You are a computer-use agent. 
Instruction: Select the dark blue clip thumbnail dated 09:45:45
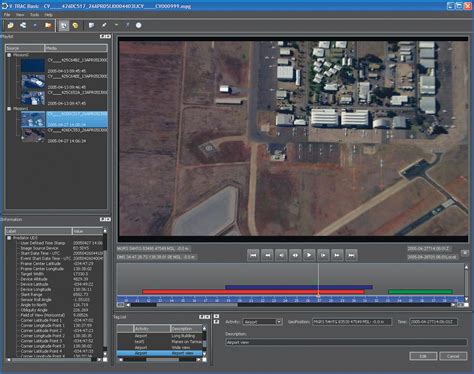tap(33, 65)
